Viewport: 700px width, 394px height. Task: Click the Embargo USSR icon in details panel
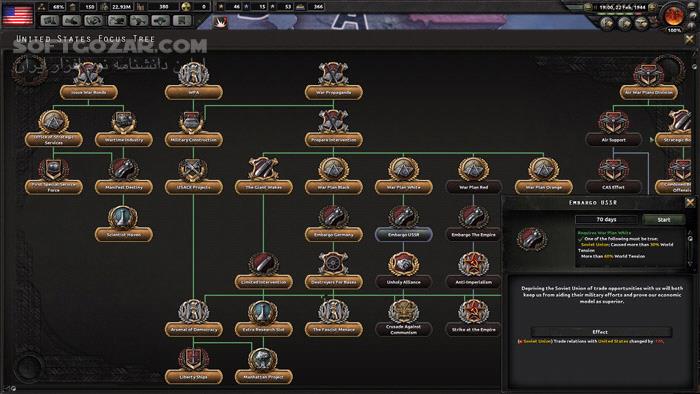coord(532,239)
